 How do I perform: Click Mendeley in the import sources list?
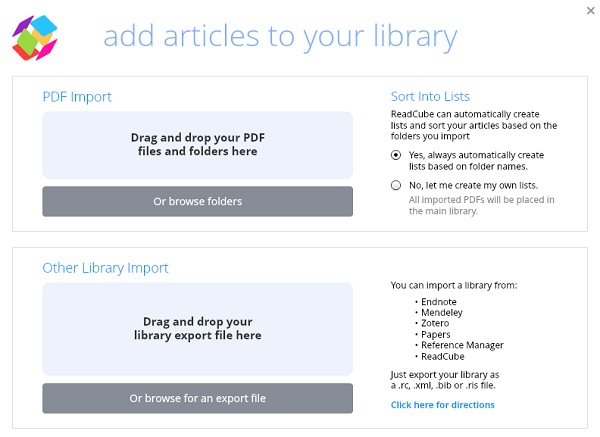click(x=445, y=311)
